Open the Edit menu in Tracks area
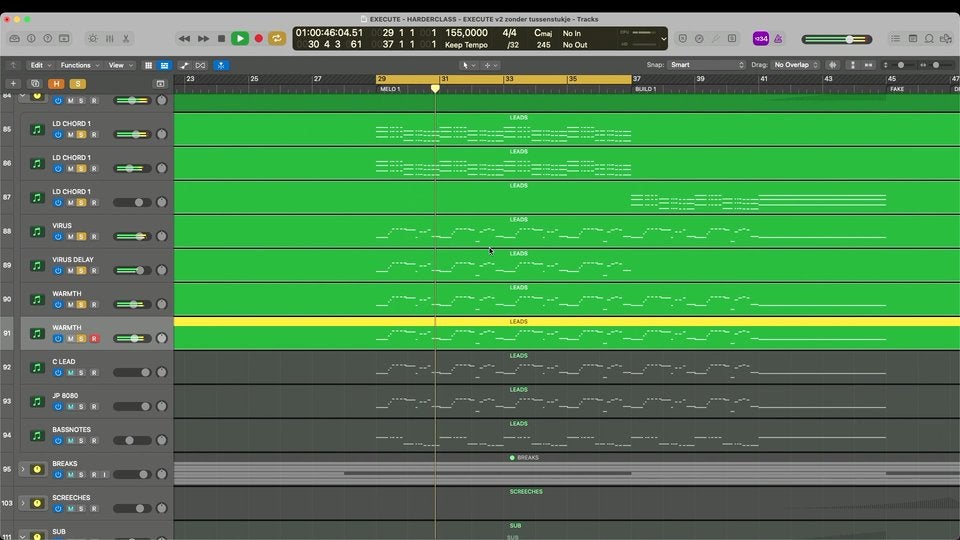The image size is (960, 540). coord(40,65)
